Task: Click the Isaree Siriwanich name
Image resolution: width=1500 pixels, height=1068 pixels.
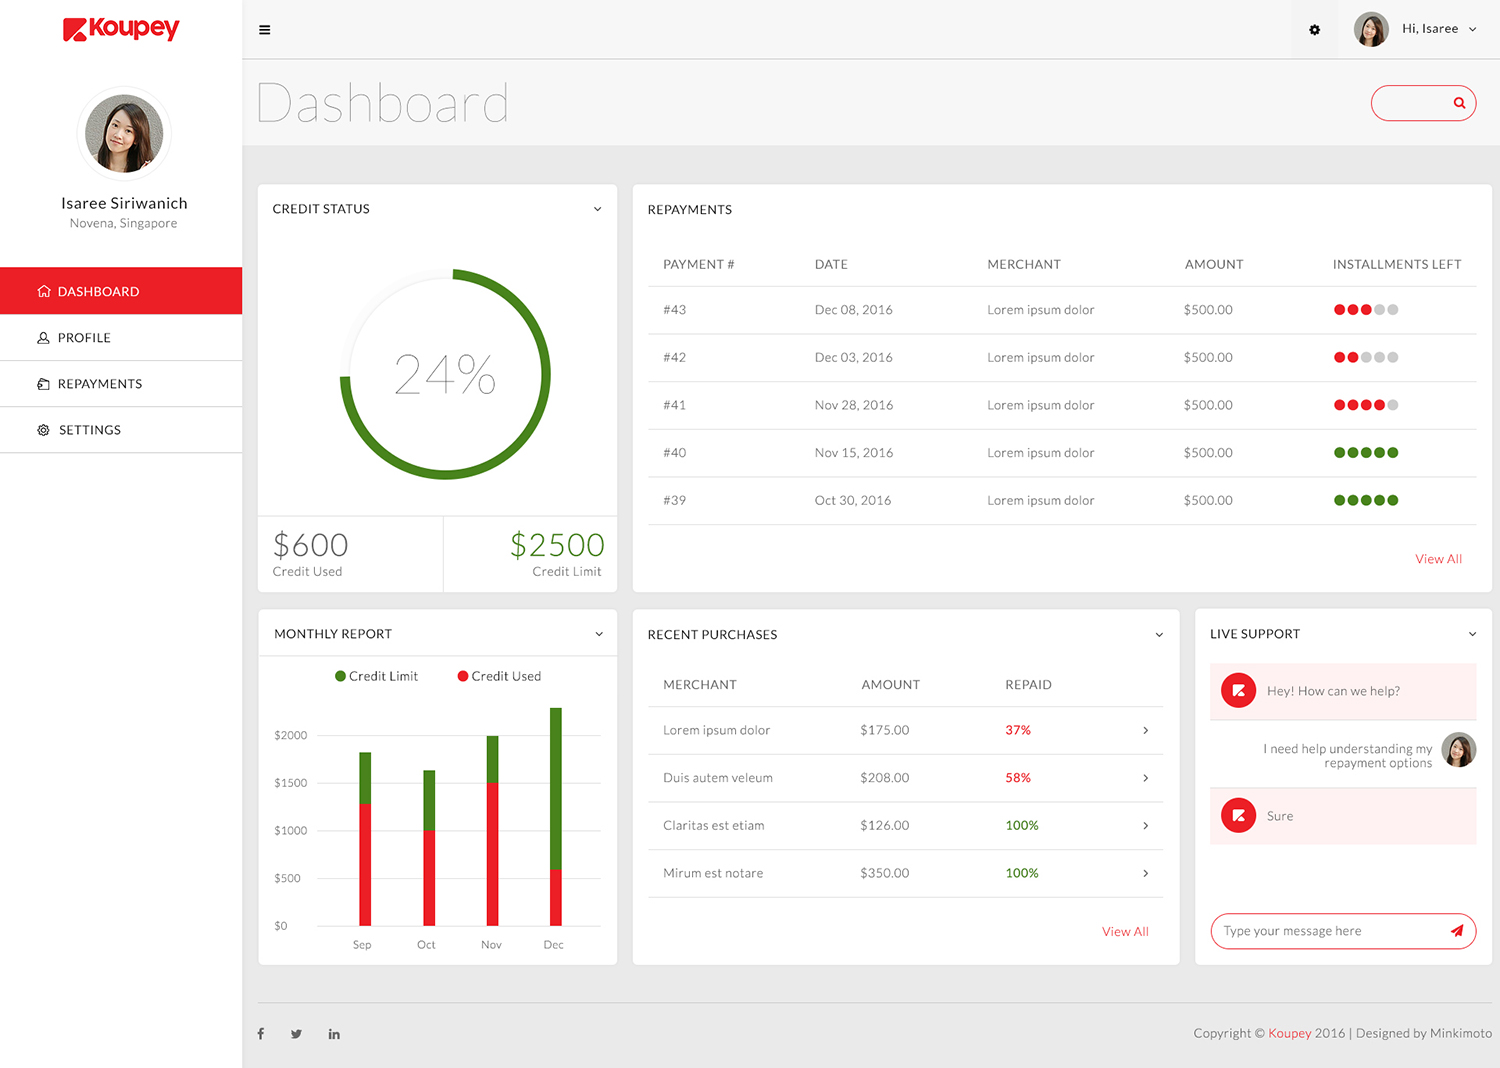Action: point(124,203)
